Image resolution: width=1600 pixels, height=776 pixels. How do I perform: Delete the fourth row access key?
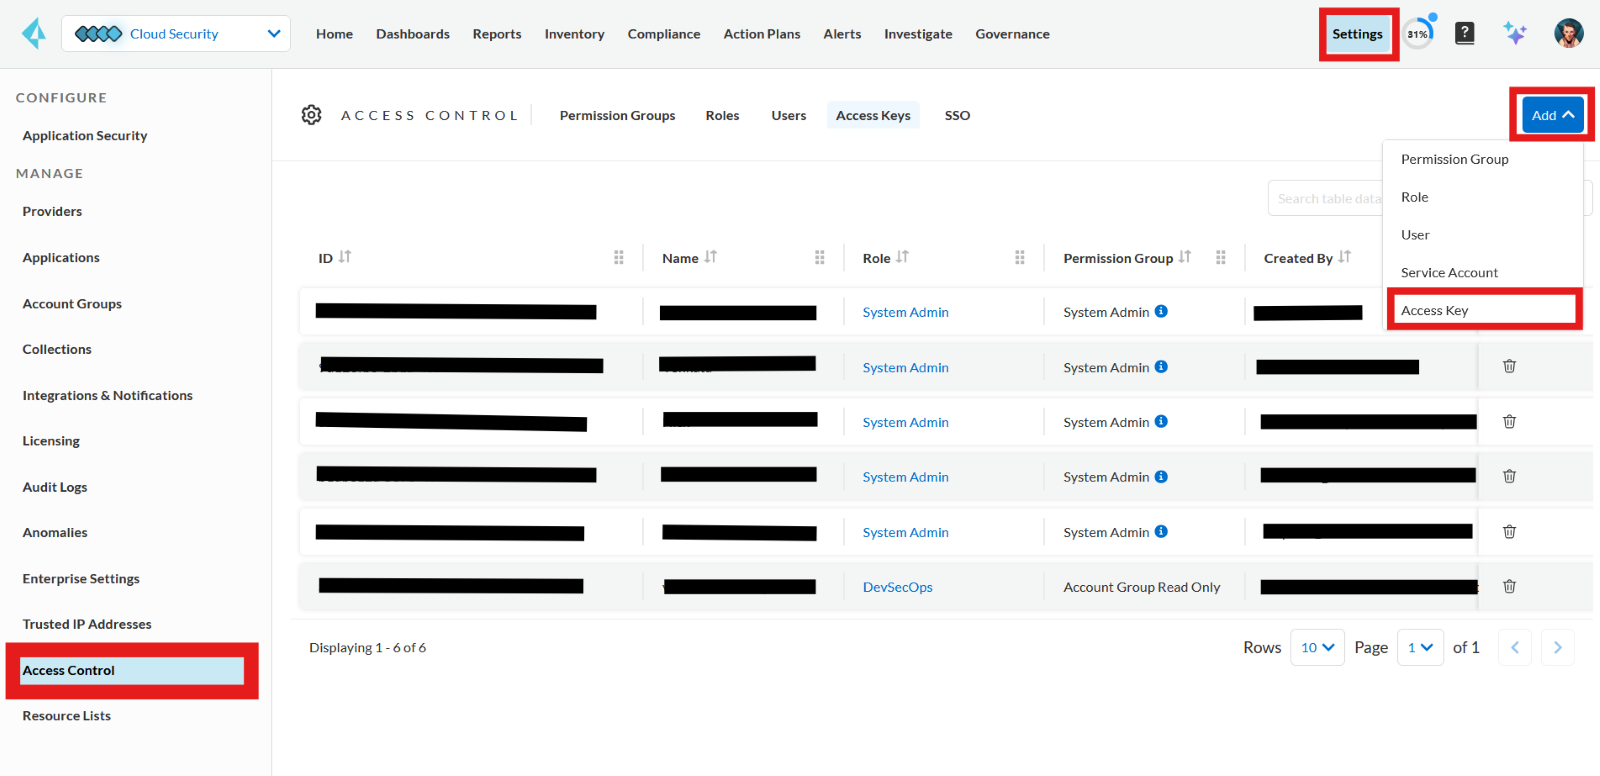click(x=1510, y=476)
